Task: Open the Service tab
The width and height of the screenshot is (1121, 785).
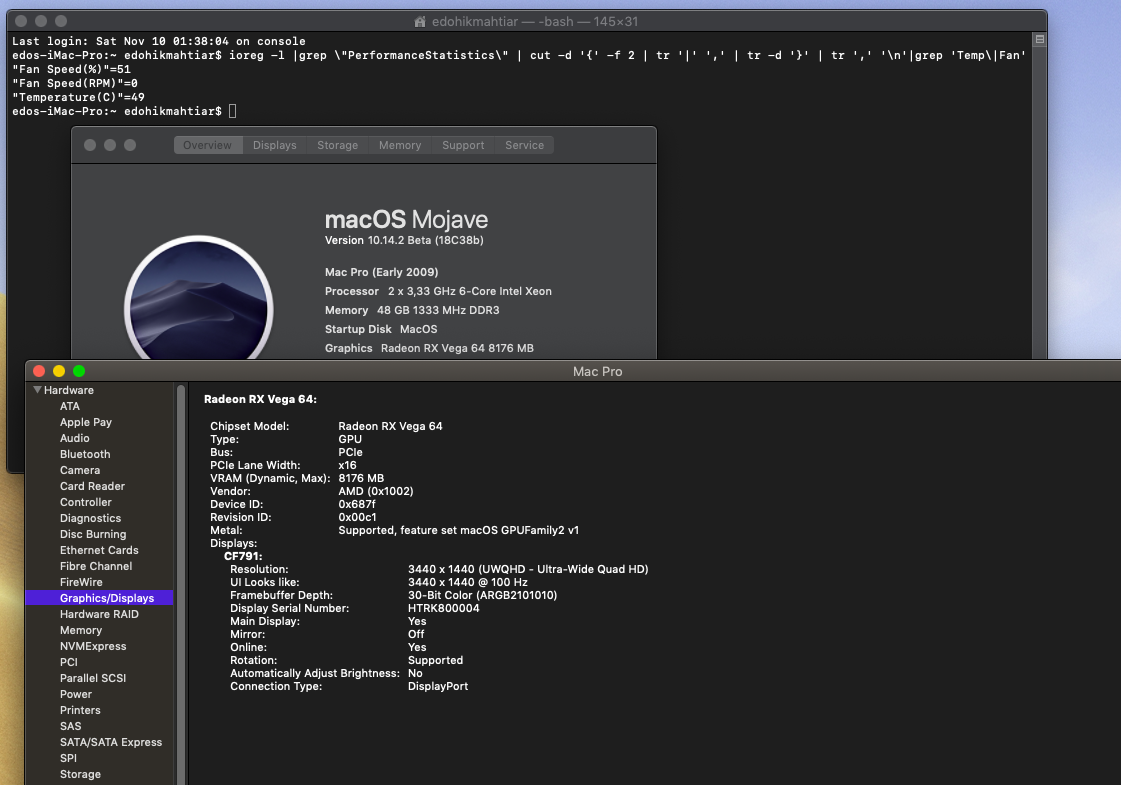Action: (524, 145)
